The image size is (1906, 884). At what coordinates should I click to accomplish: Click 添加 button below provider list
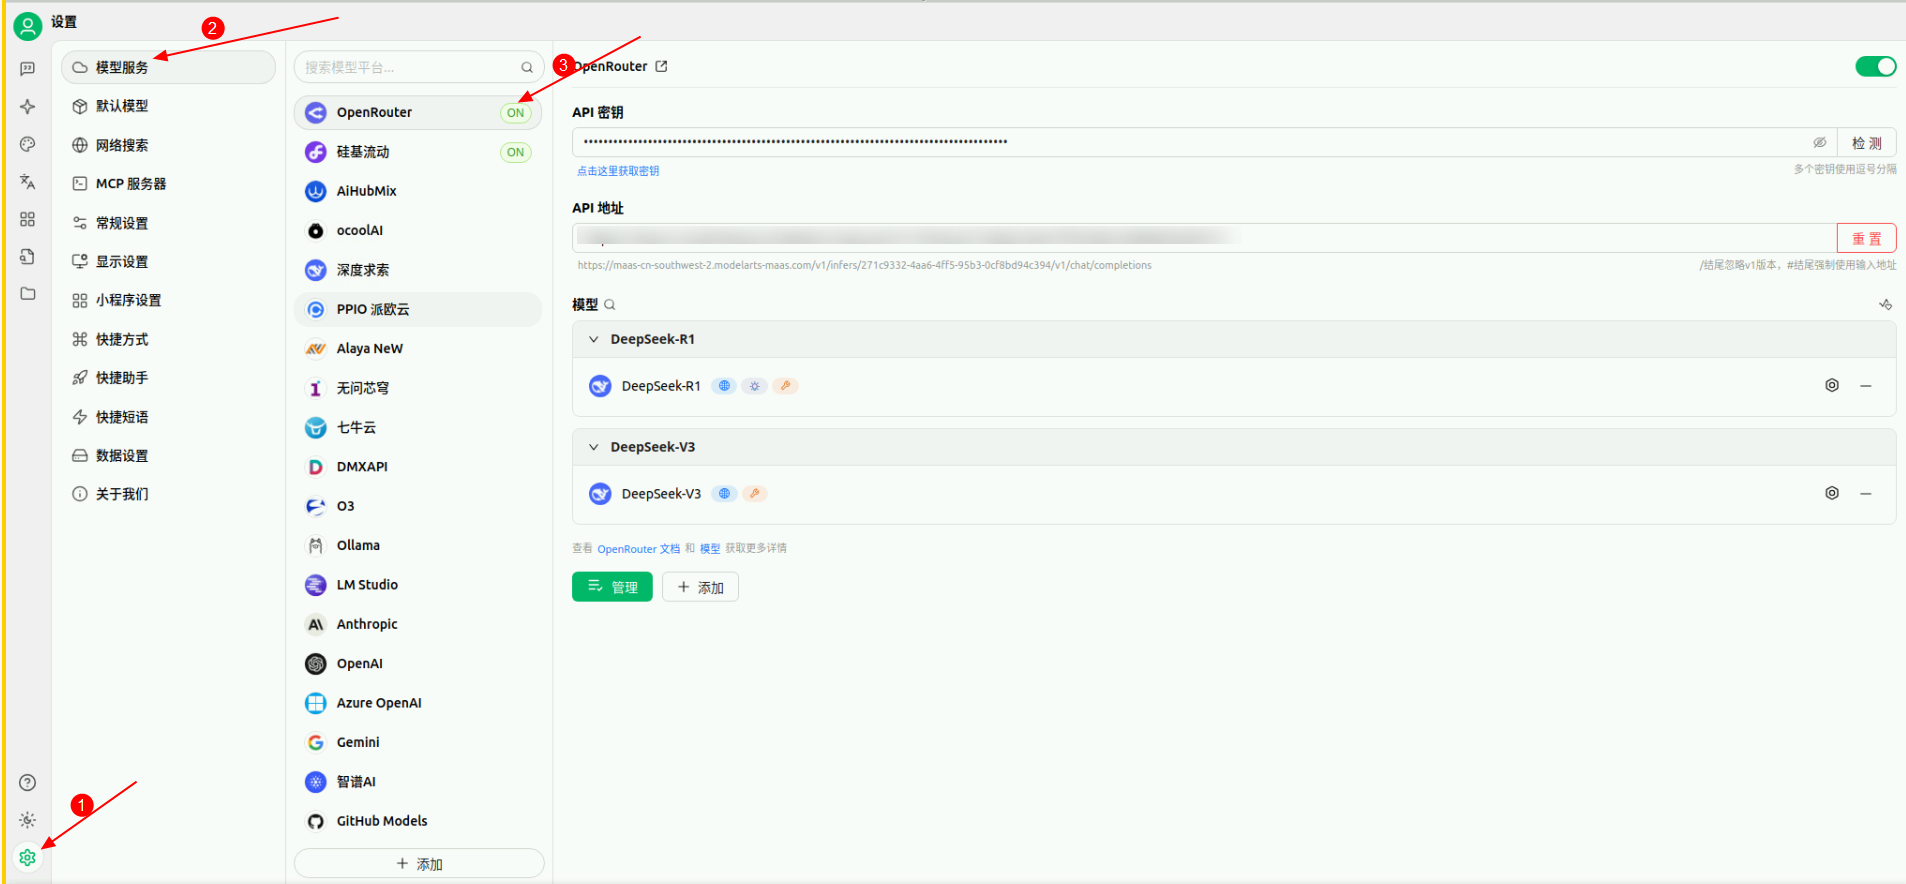[419, 864]
